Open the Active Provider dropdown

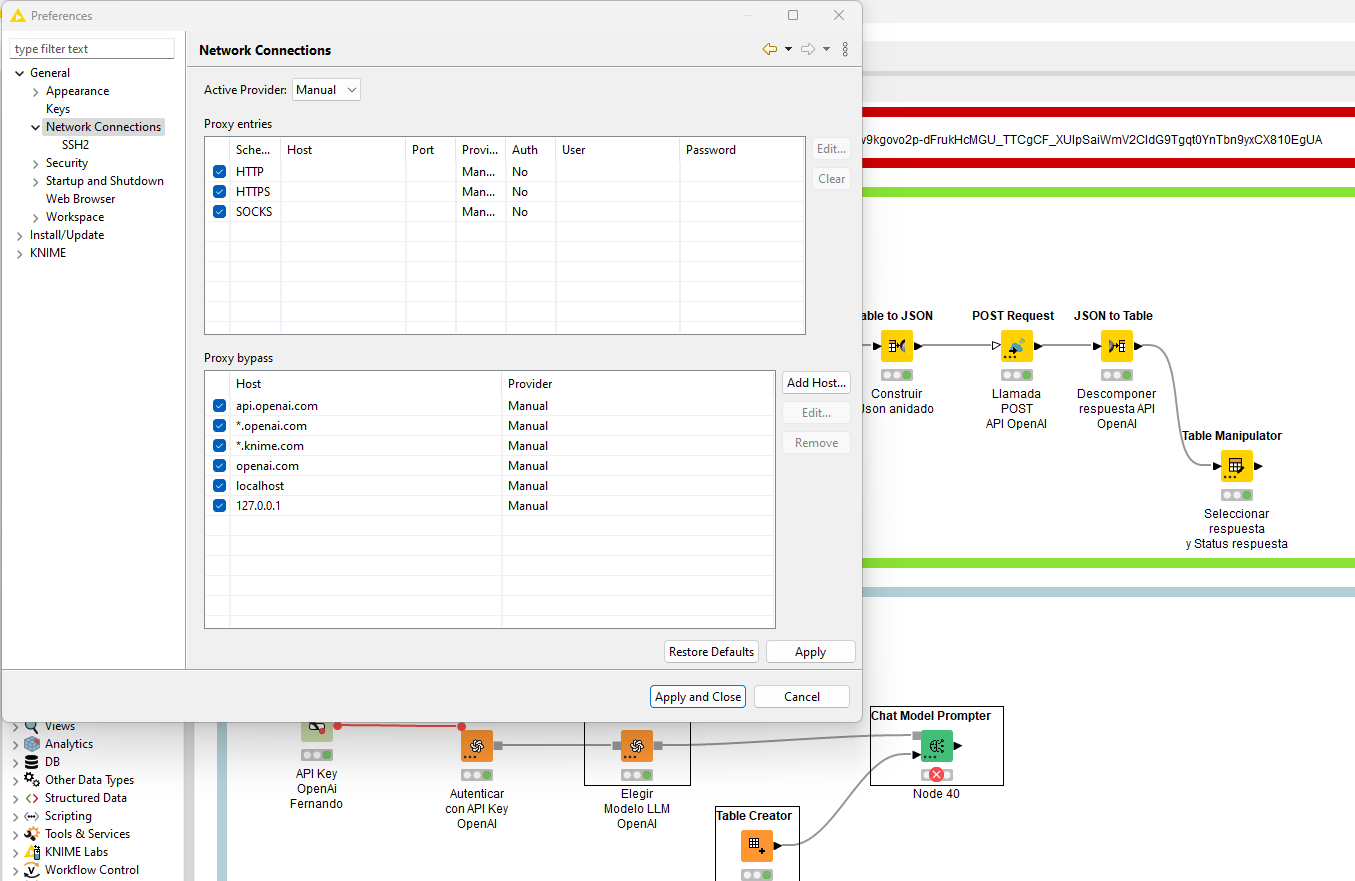[x=326, y=90]
